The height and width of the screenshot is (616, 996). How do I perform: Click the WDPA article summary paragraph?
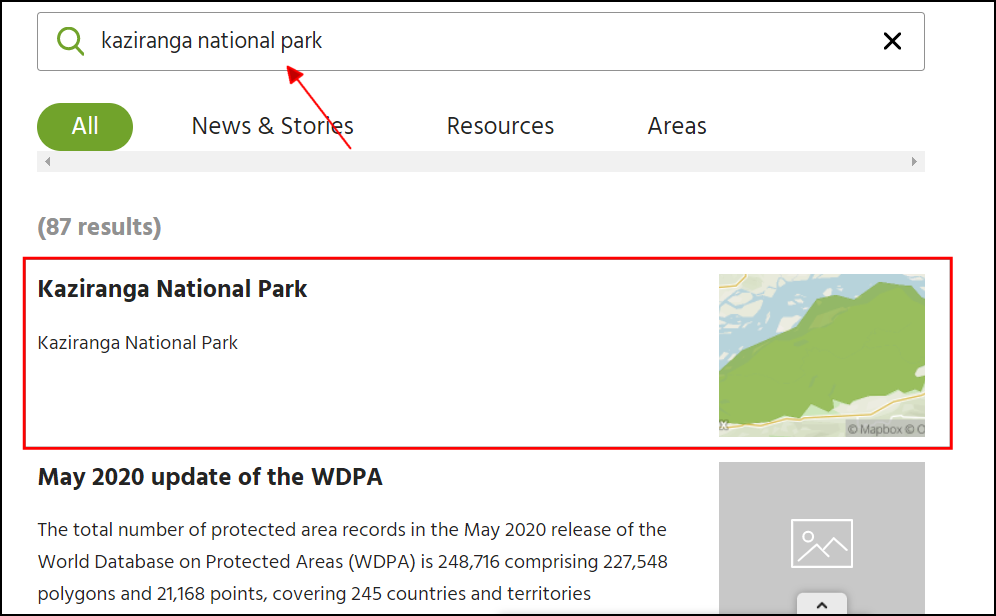pyautogui.click(x=352, y=561)
